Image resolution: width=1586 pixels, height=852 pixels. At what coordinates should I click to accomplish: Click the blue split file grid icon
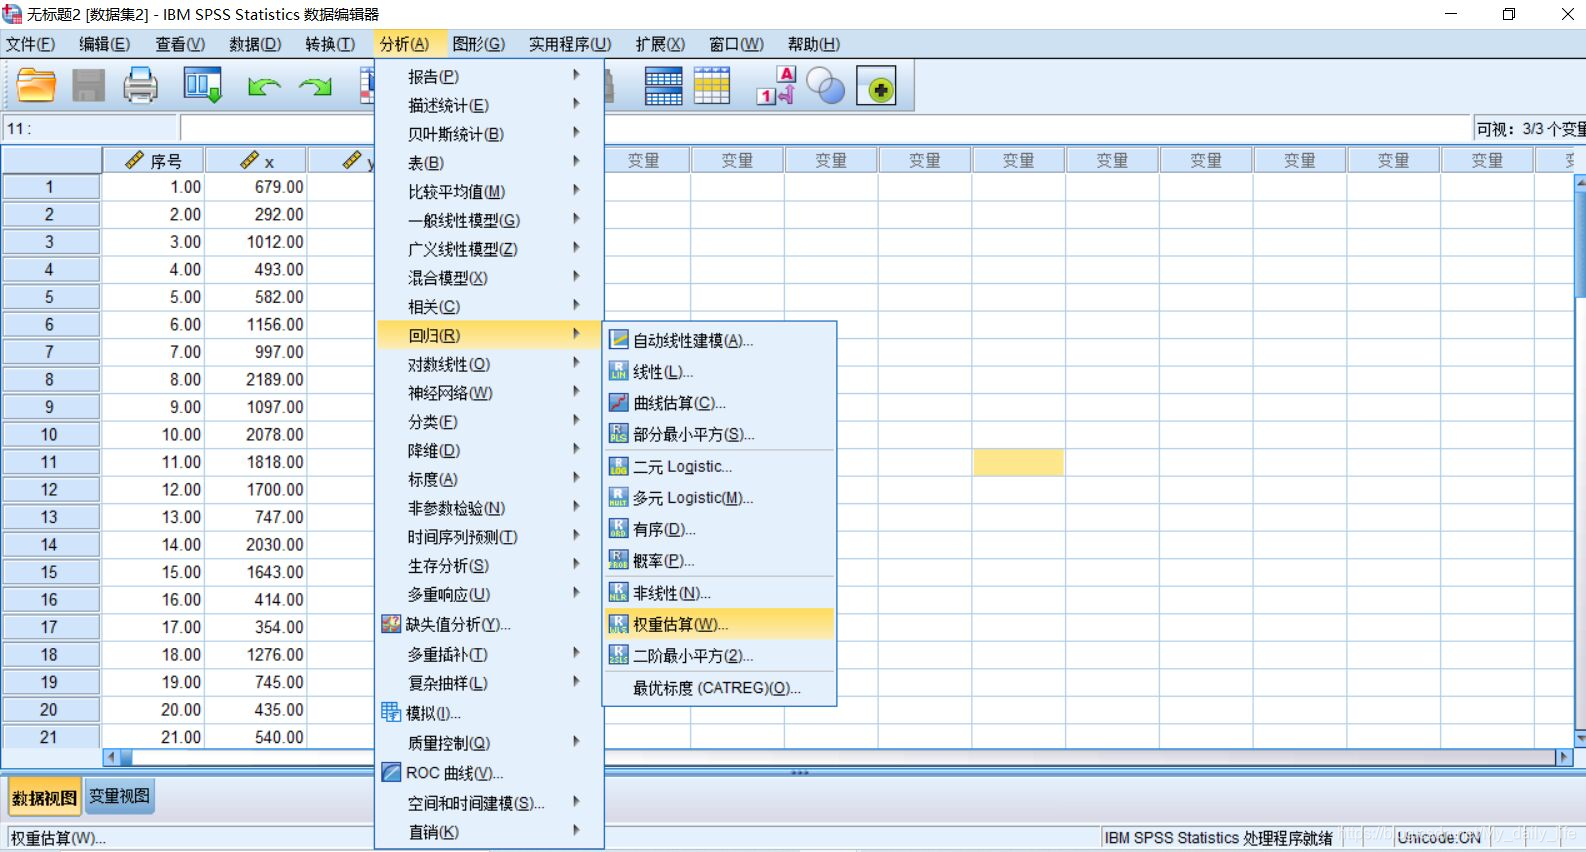(663, 86)
